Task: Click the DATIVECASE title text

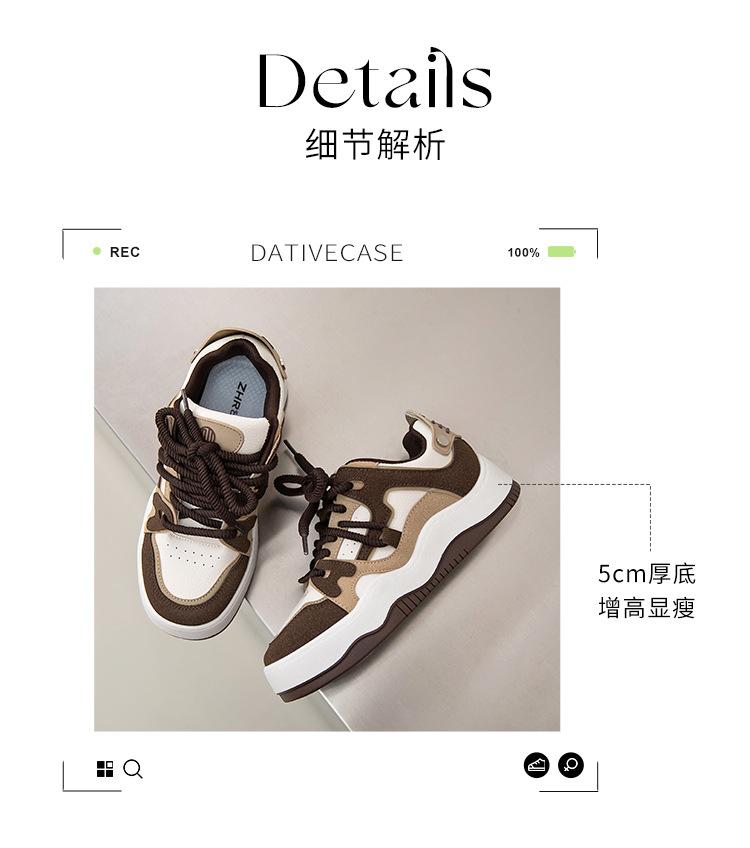Action: click(x=327, y=253)
